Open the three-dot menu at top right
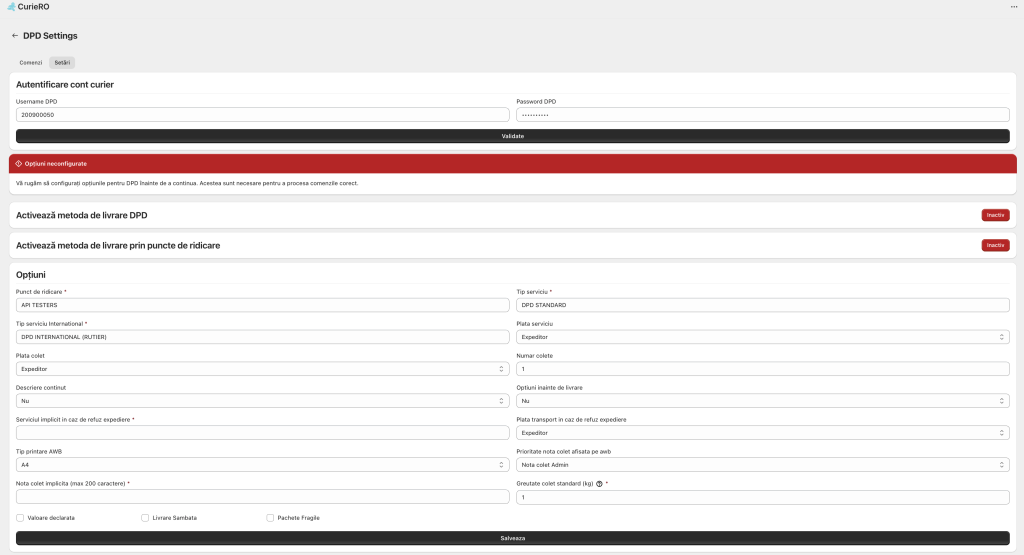 [1014, 7]
